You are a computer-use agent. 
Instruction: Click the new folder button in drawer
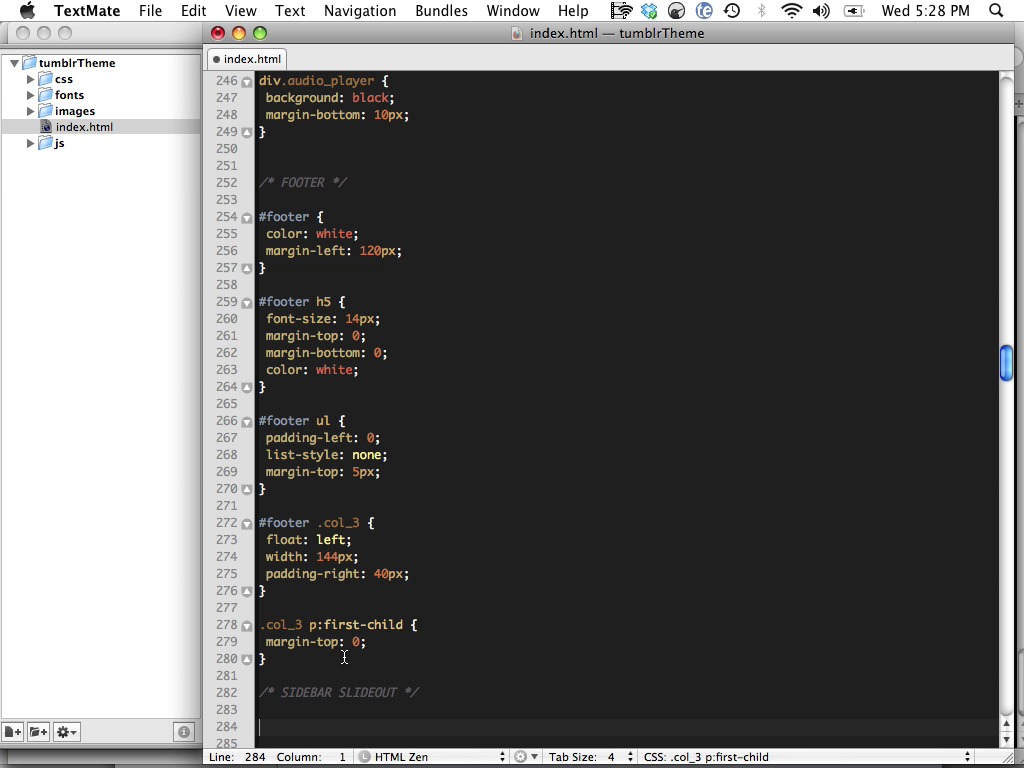click(x=38, y=732)
